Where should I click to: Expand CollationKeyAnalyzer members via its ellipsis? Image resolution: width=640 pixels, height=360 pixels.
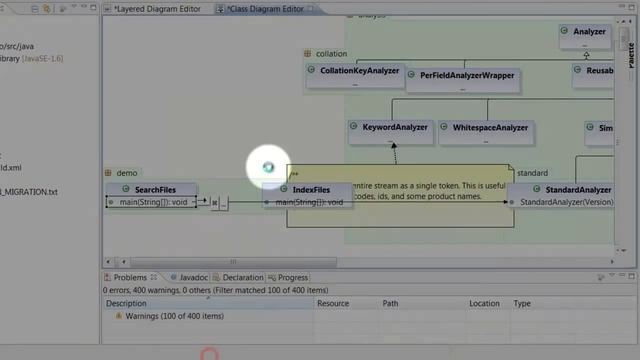[355, 84]
